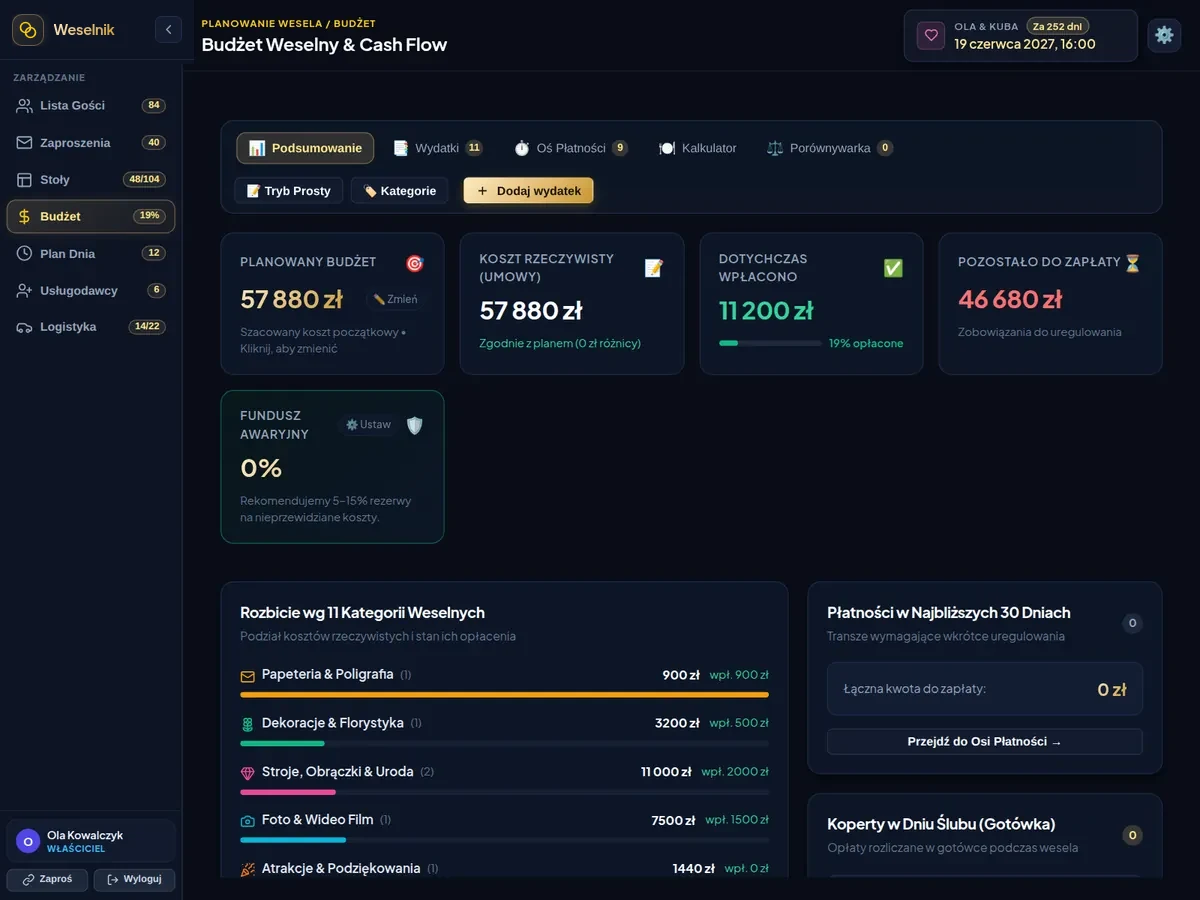
Task: Switch to the Wydatki tab
Action: (x=438, y=148)
